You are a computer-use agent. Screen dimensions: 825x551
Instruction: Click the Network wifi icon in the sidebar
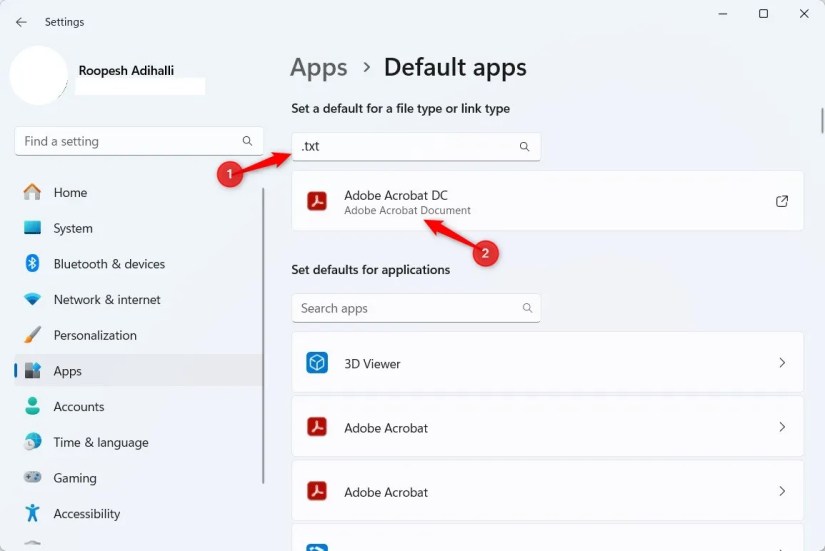[x=32, y=299]
